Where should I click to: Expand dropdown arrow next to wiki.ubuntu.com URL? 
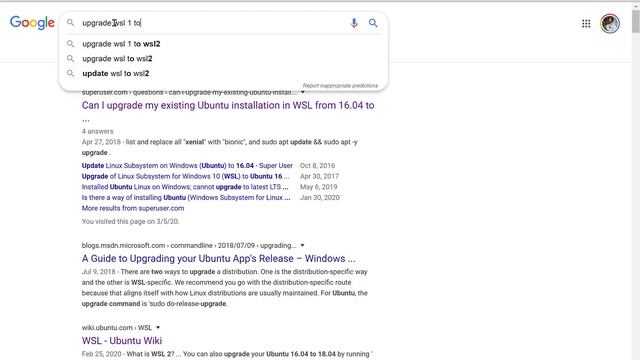click(158, 327)
